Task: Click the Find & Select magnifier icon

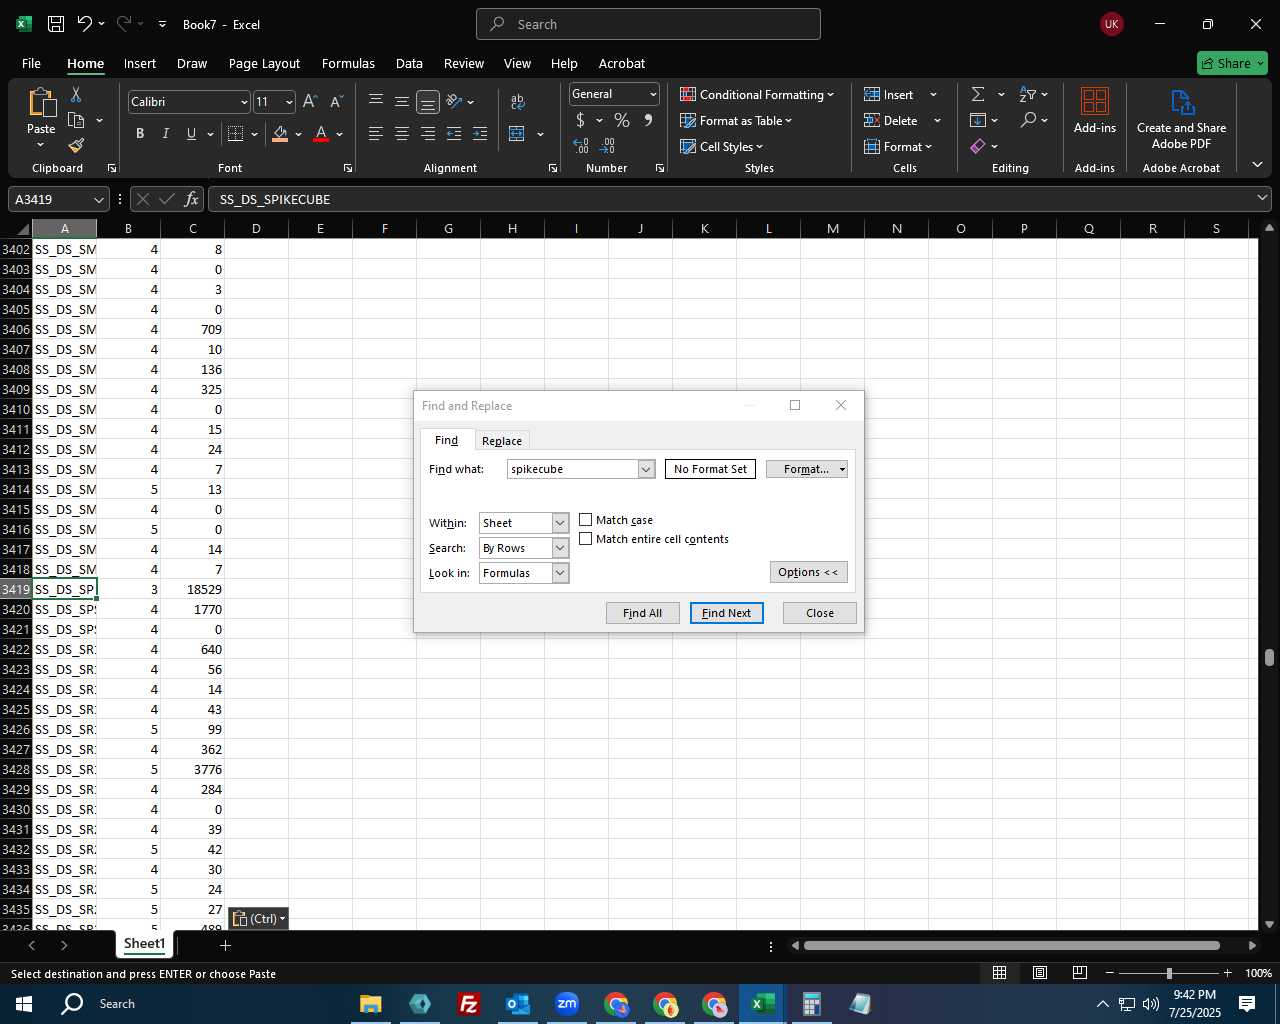Action: [x=1028, y=120]
